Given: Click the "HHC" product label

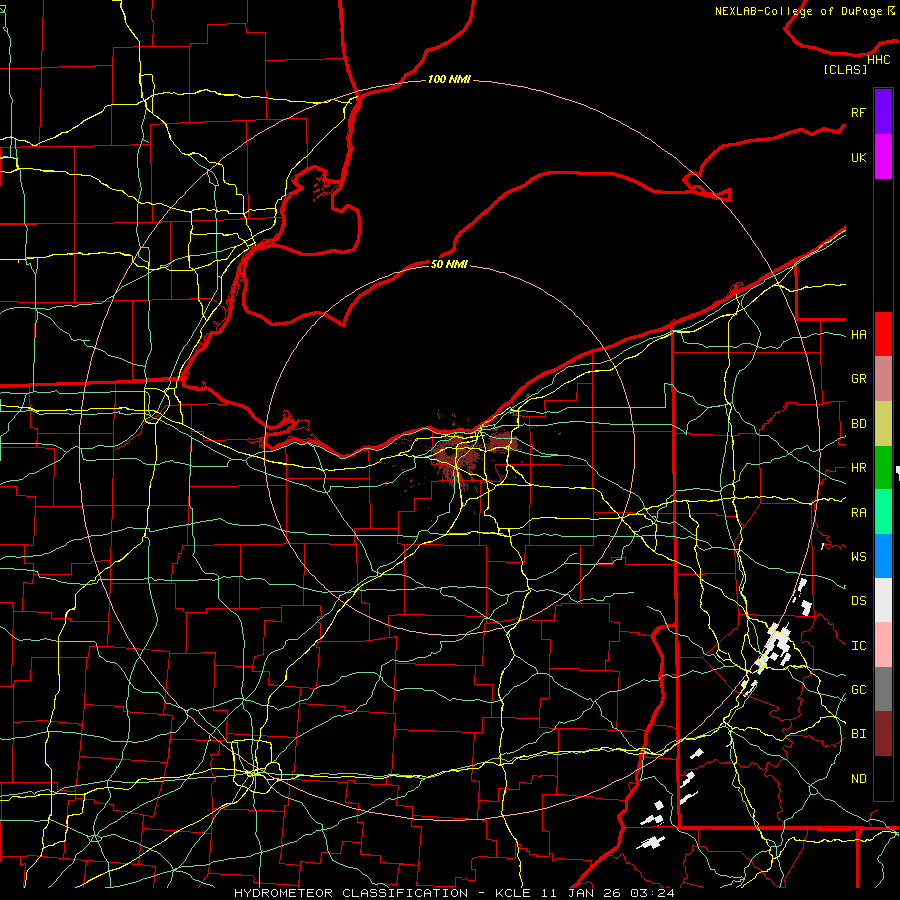Looking at the screenshot, I should pyautogui.click(x=879, y=60).
